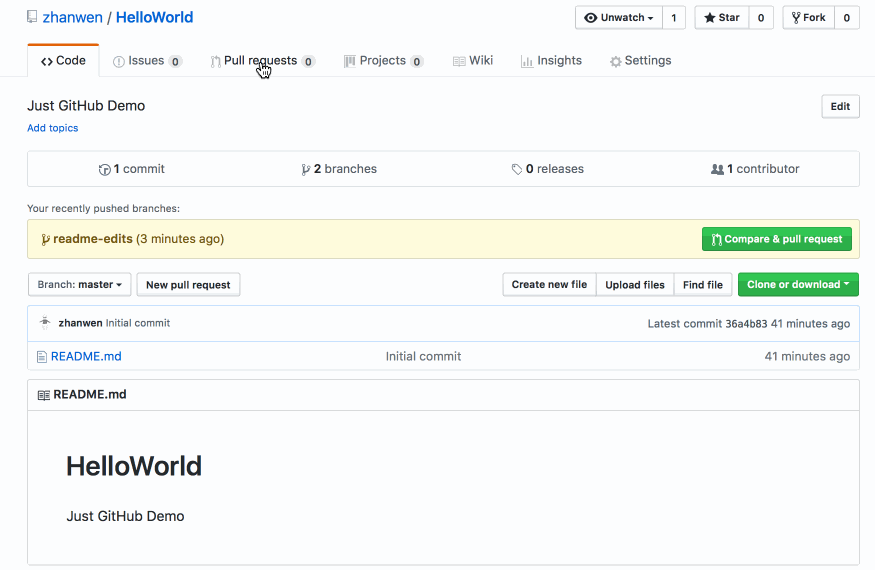Click the Issues count badge
Screen dimensions: 875x570
(x=175, y=61)
